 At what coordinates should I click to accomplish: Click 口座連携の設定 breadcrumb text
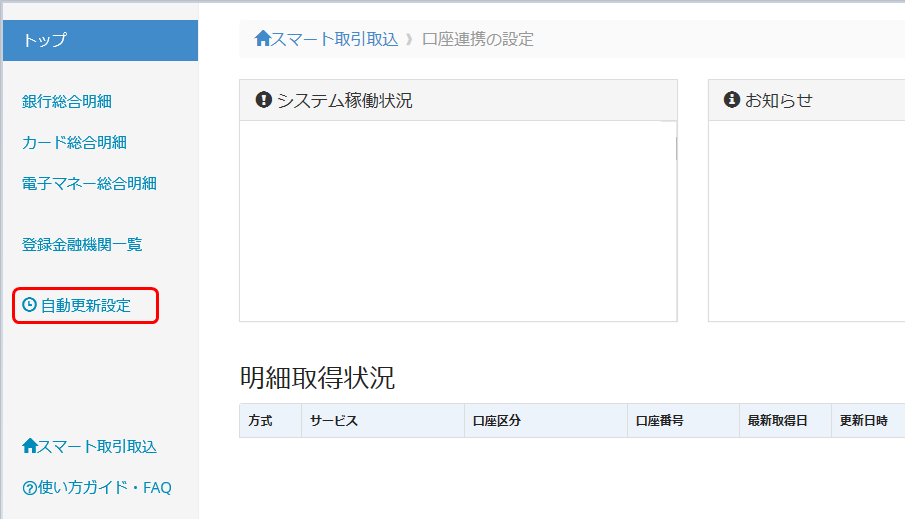point(478,39)
